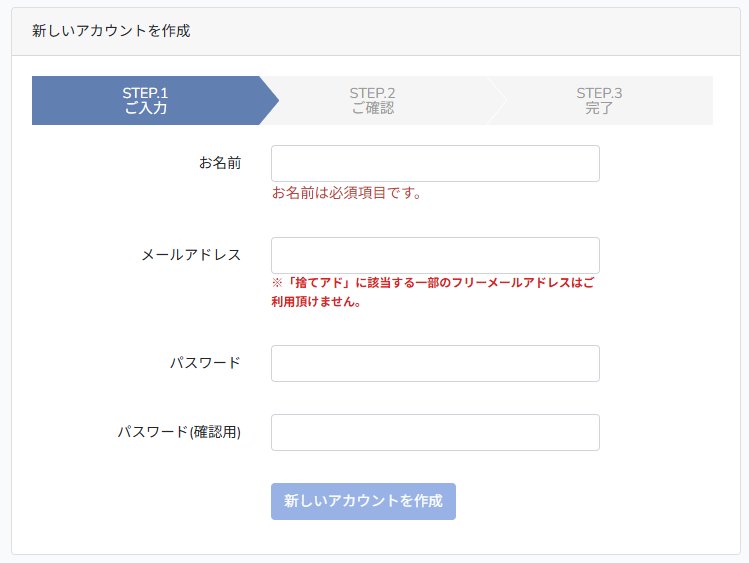Click the ご入力 text in the step bar
The image size is (749, 563).
[x=146, y=108]
